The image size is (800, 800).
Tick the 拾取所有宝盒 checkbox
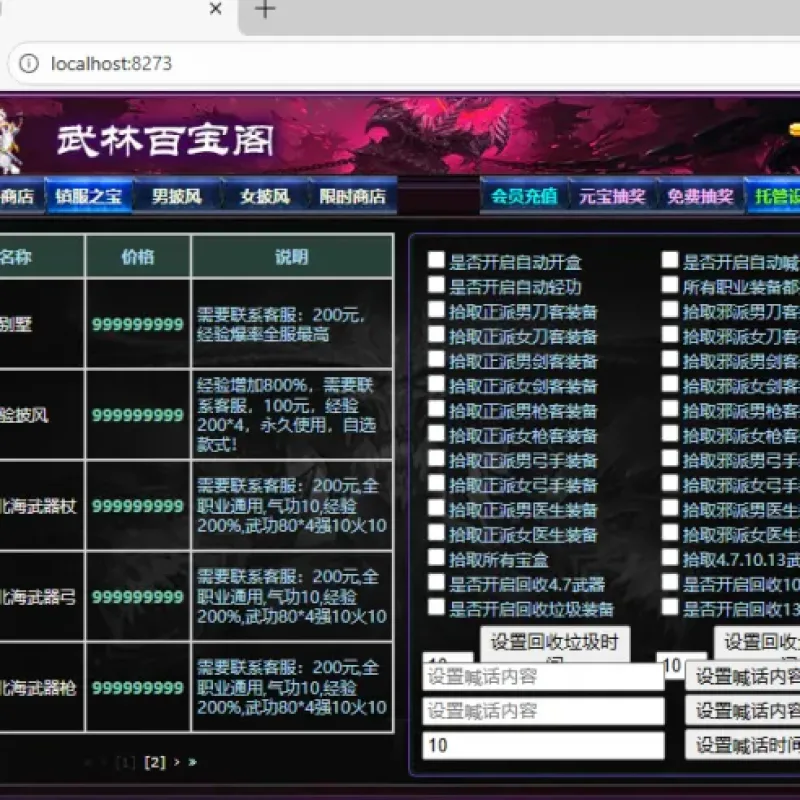tap(436, 557)
